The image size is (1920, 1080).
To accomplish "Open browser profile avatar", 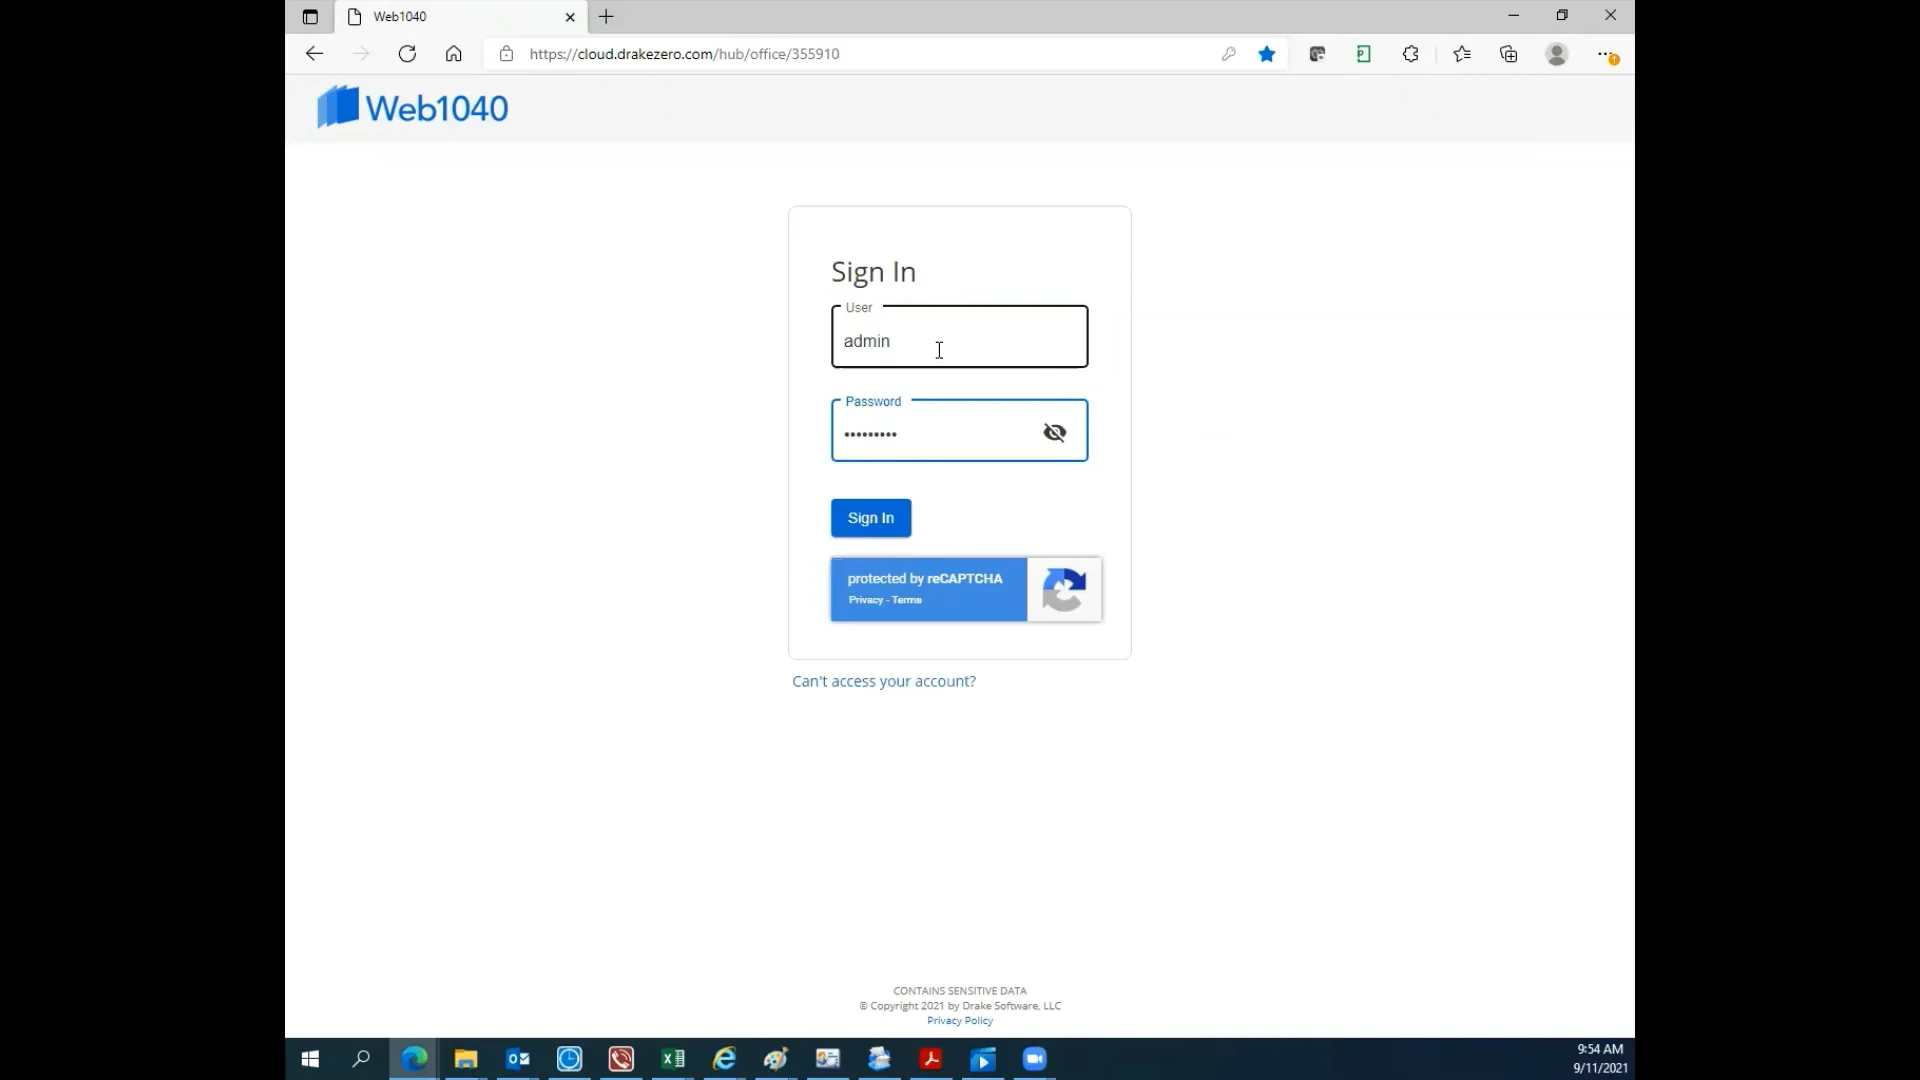I will (x=1556, y=54).
